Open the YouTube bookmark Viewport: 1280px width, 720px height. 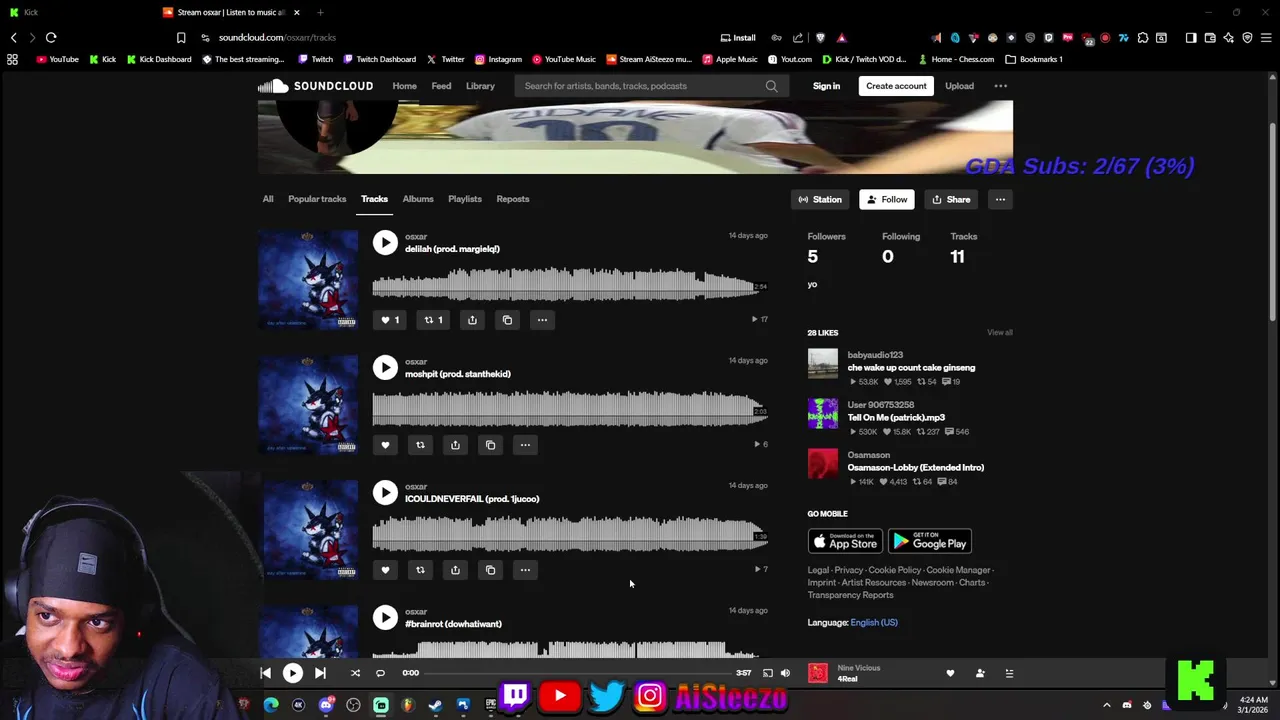click(x=57, y=59)
